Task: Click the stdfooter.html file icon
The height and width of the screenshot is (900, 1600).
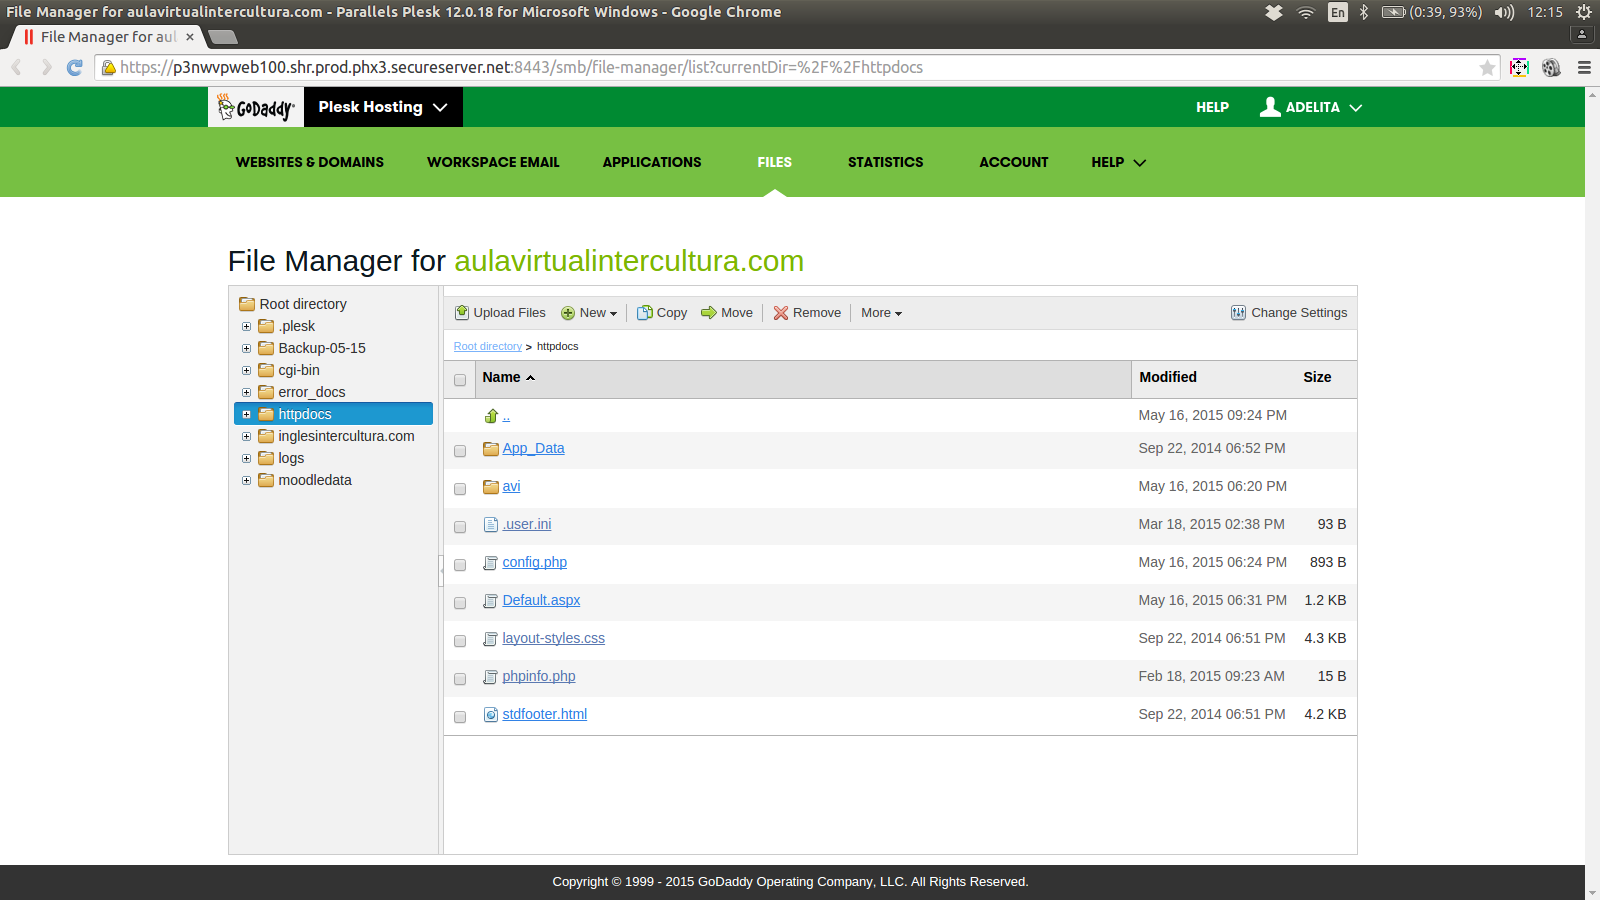Action: pyautogui.click(x=491, y=714)
